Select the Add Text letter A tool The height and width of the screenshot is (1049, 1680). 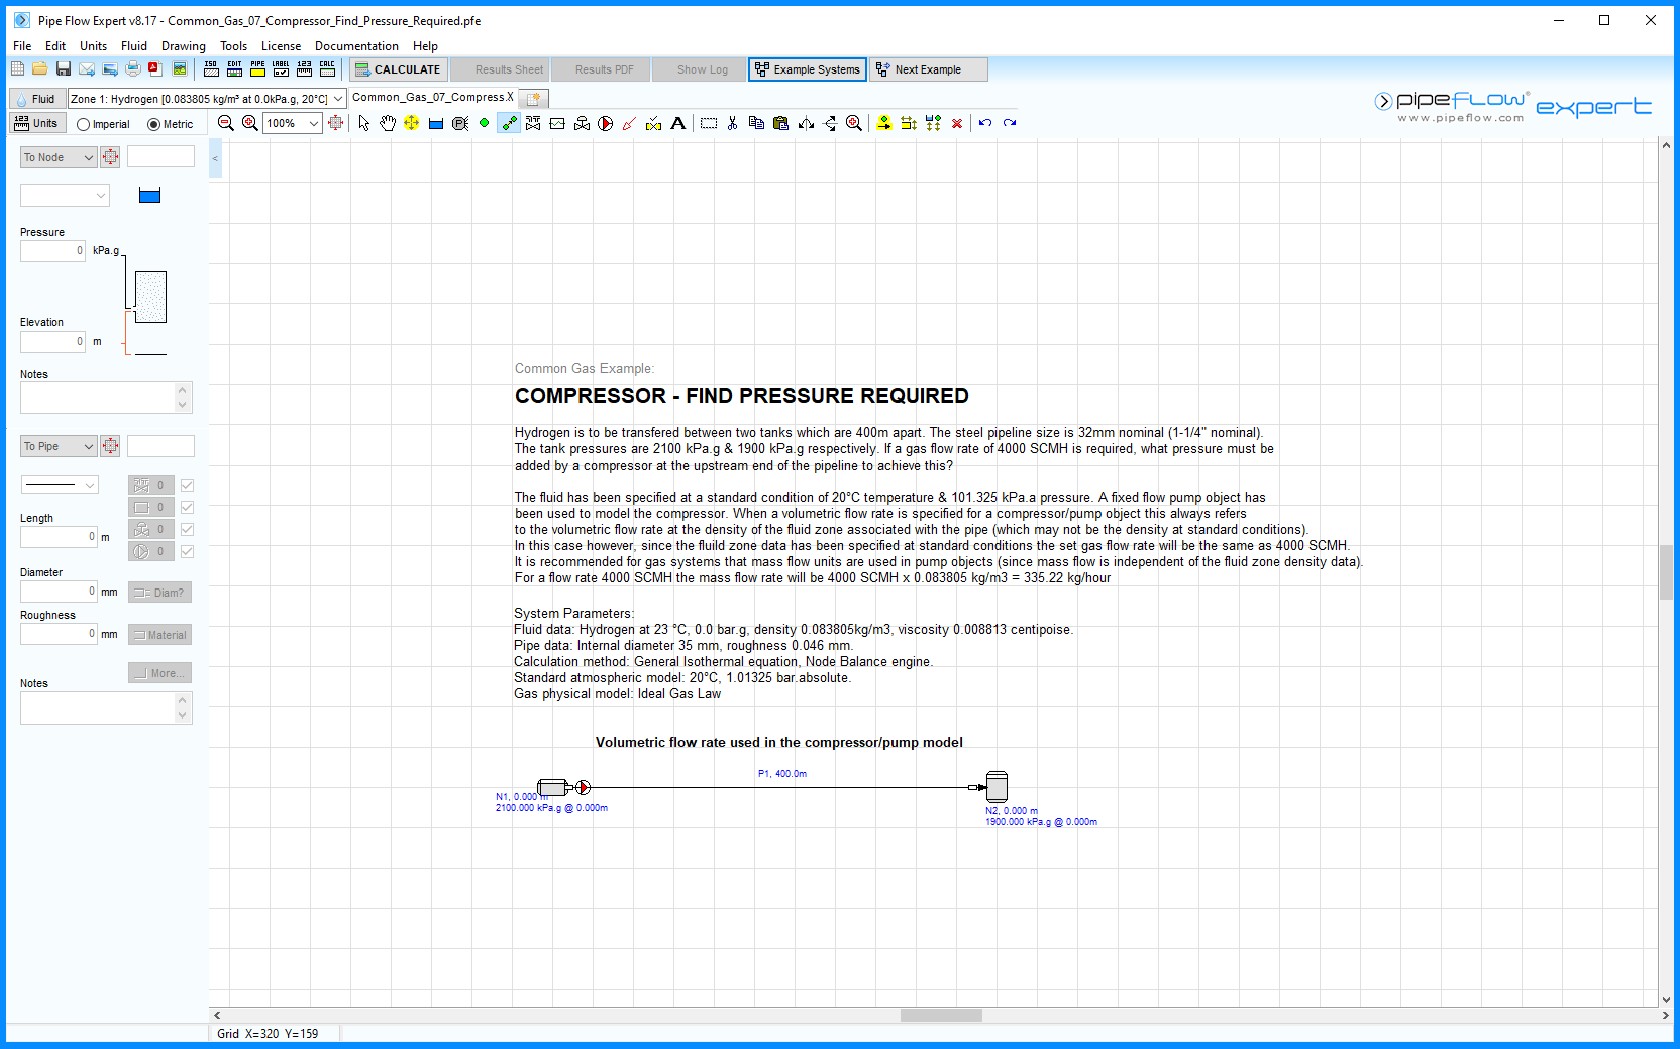(678, 123)
